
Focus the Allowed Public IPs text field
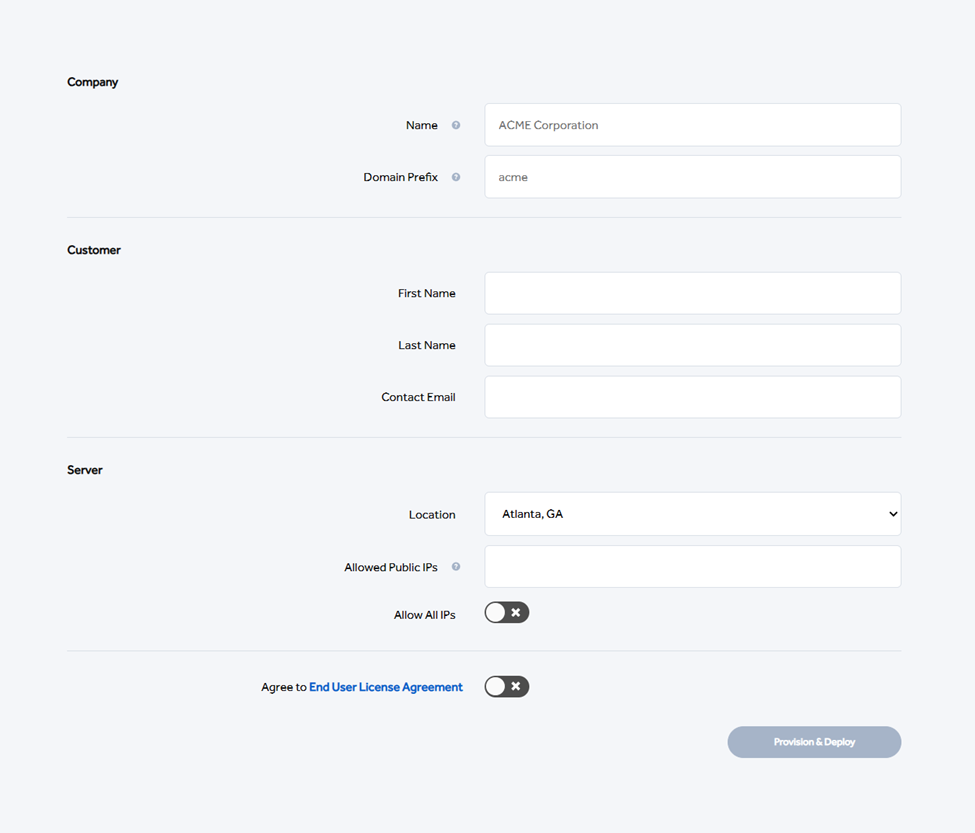pyautogui.click(x=693, y=566)
